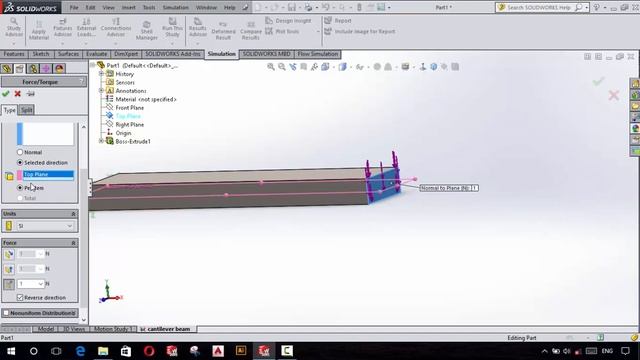Select the Selected direction radio option
Screen dimensions: 640x360
pos(20,162)
